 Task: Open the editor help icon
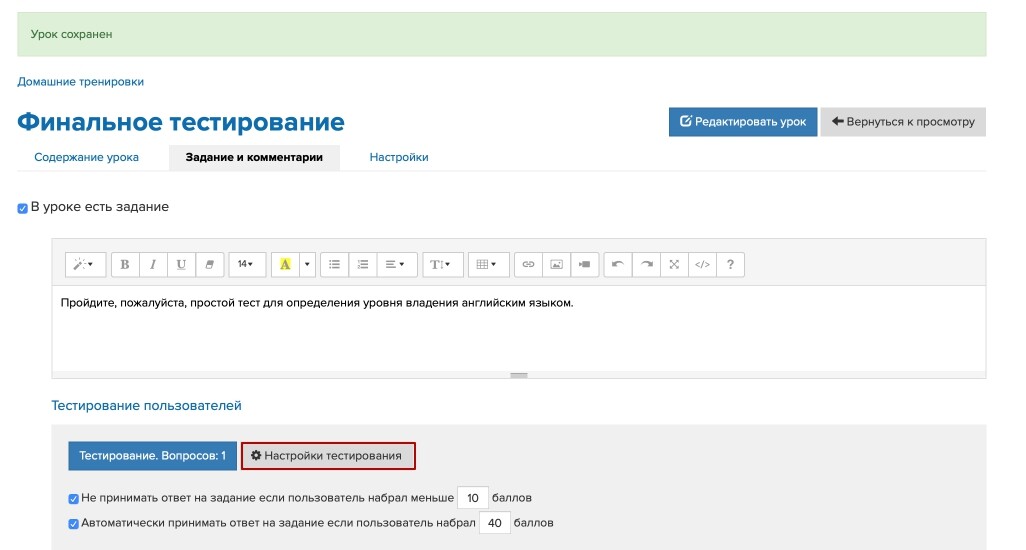pyautogui.click(x=730, y=264)
